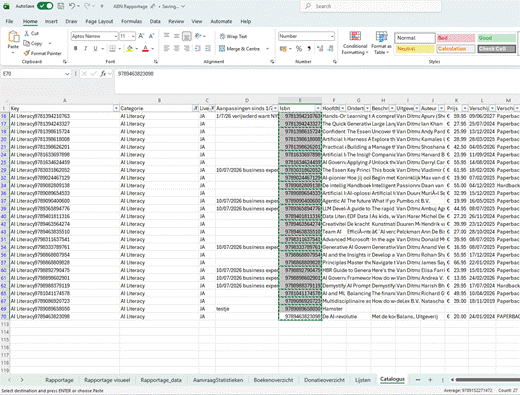Toggle Merge & Centre
Viewport: 520px width, 395px height.
point(240,49)
